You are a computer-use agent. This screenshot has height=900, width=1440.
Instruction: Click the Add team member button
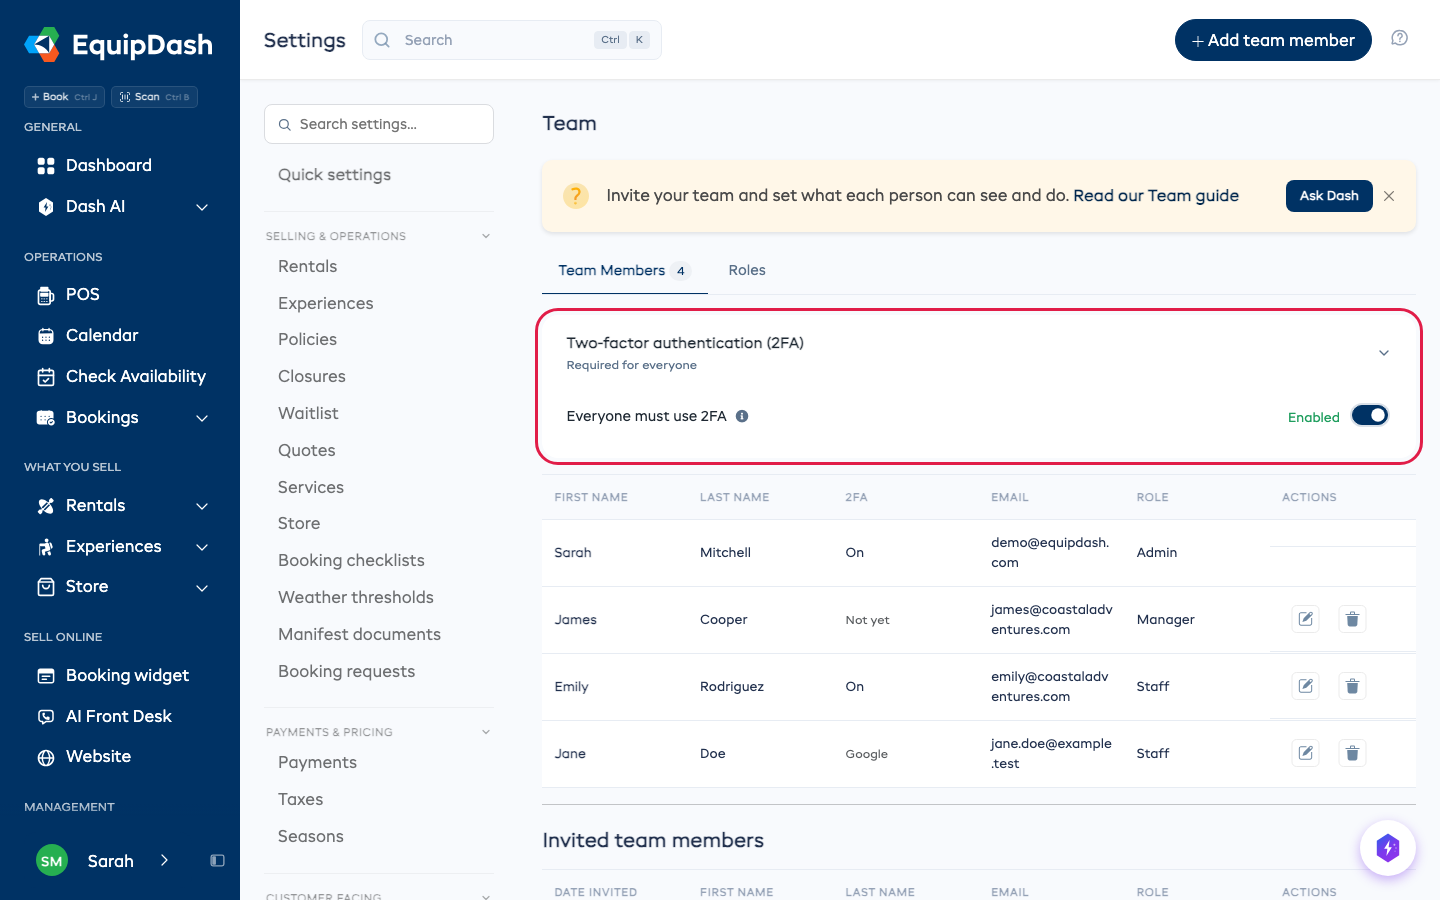point(1273,40)
